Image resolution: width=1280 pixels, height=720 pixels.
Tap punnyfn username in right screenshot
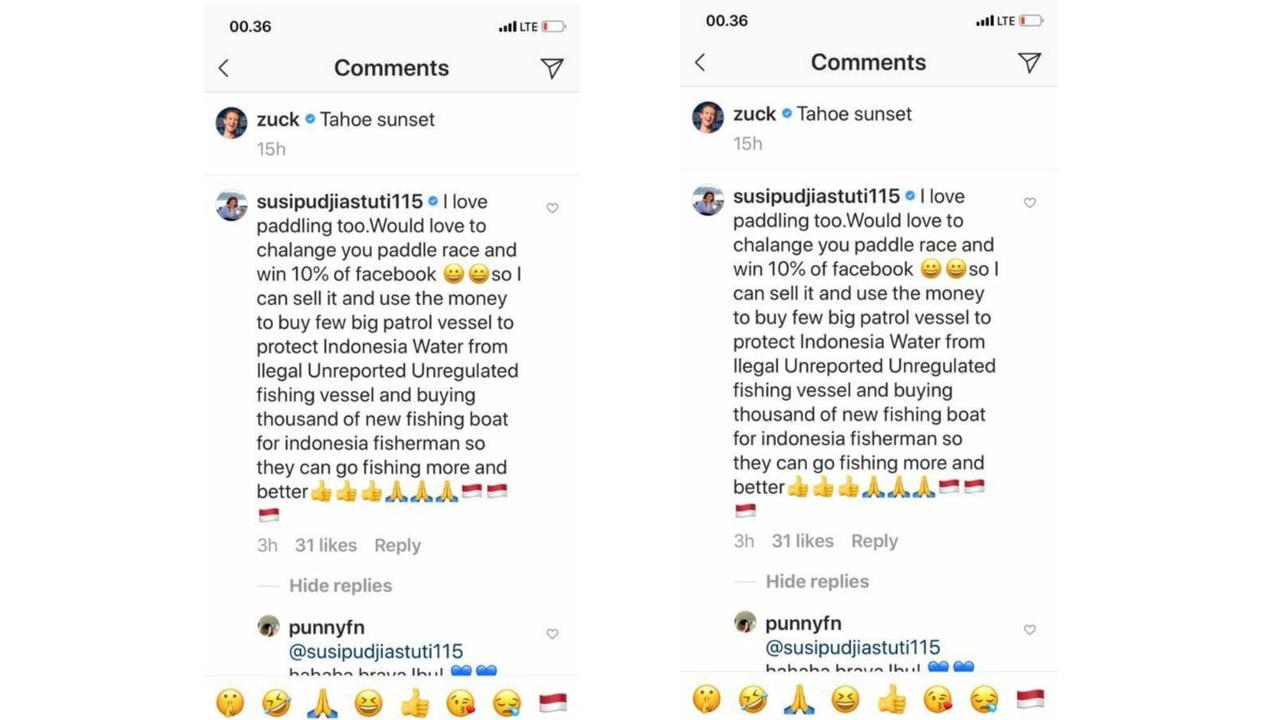click(803, 623)
